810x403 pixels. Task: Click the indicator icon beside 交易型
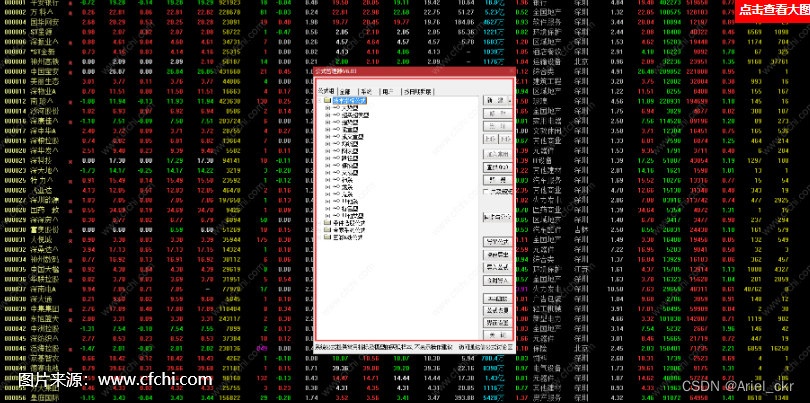point(336,173)
